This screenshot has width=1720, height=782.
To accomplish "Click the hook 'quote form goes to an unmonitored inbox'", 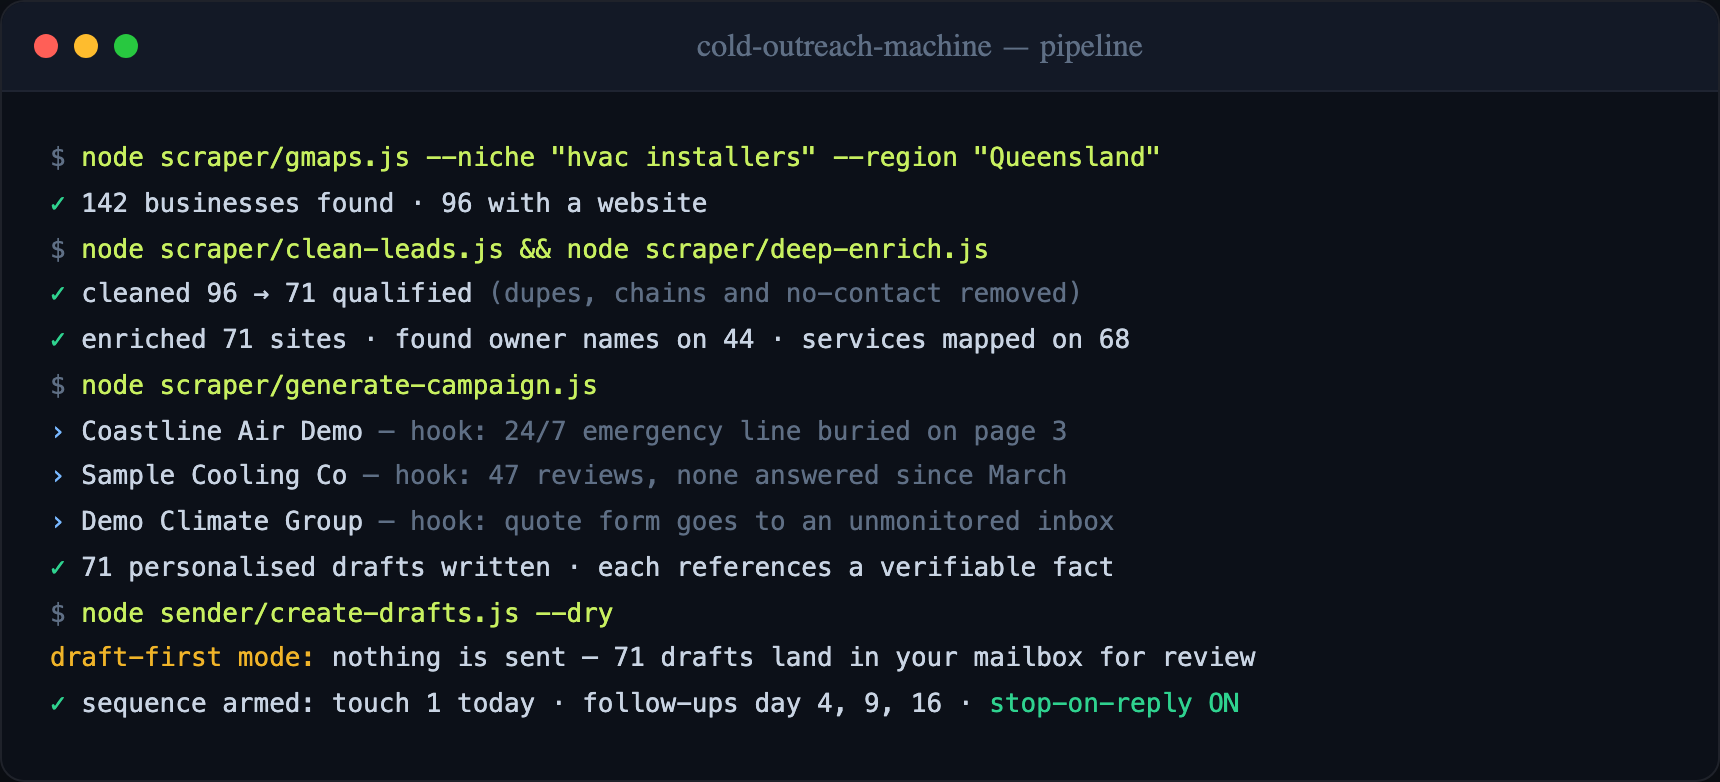I will (x=809, y=521).
